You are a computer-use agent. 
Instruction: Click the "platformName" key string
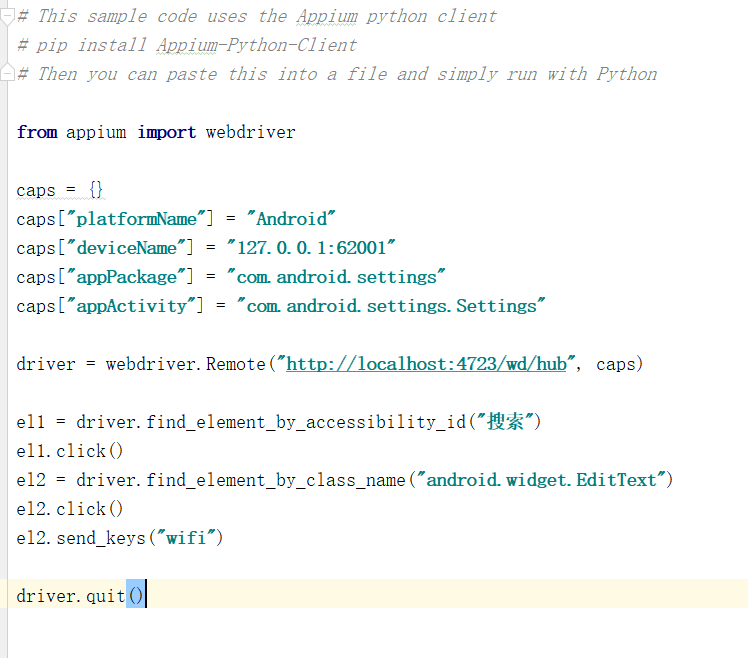[x=136, y=219]
